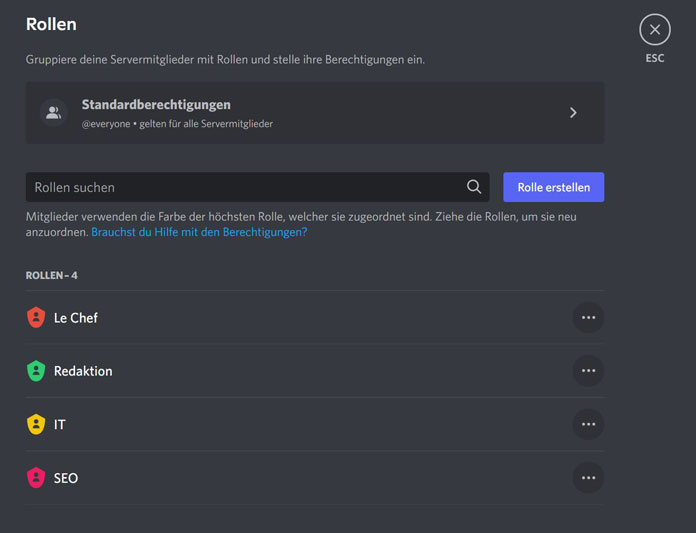This screenshot has height=533, width=696.
Task: Select the SEO role name
Action: [66, 478]
